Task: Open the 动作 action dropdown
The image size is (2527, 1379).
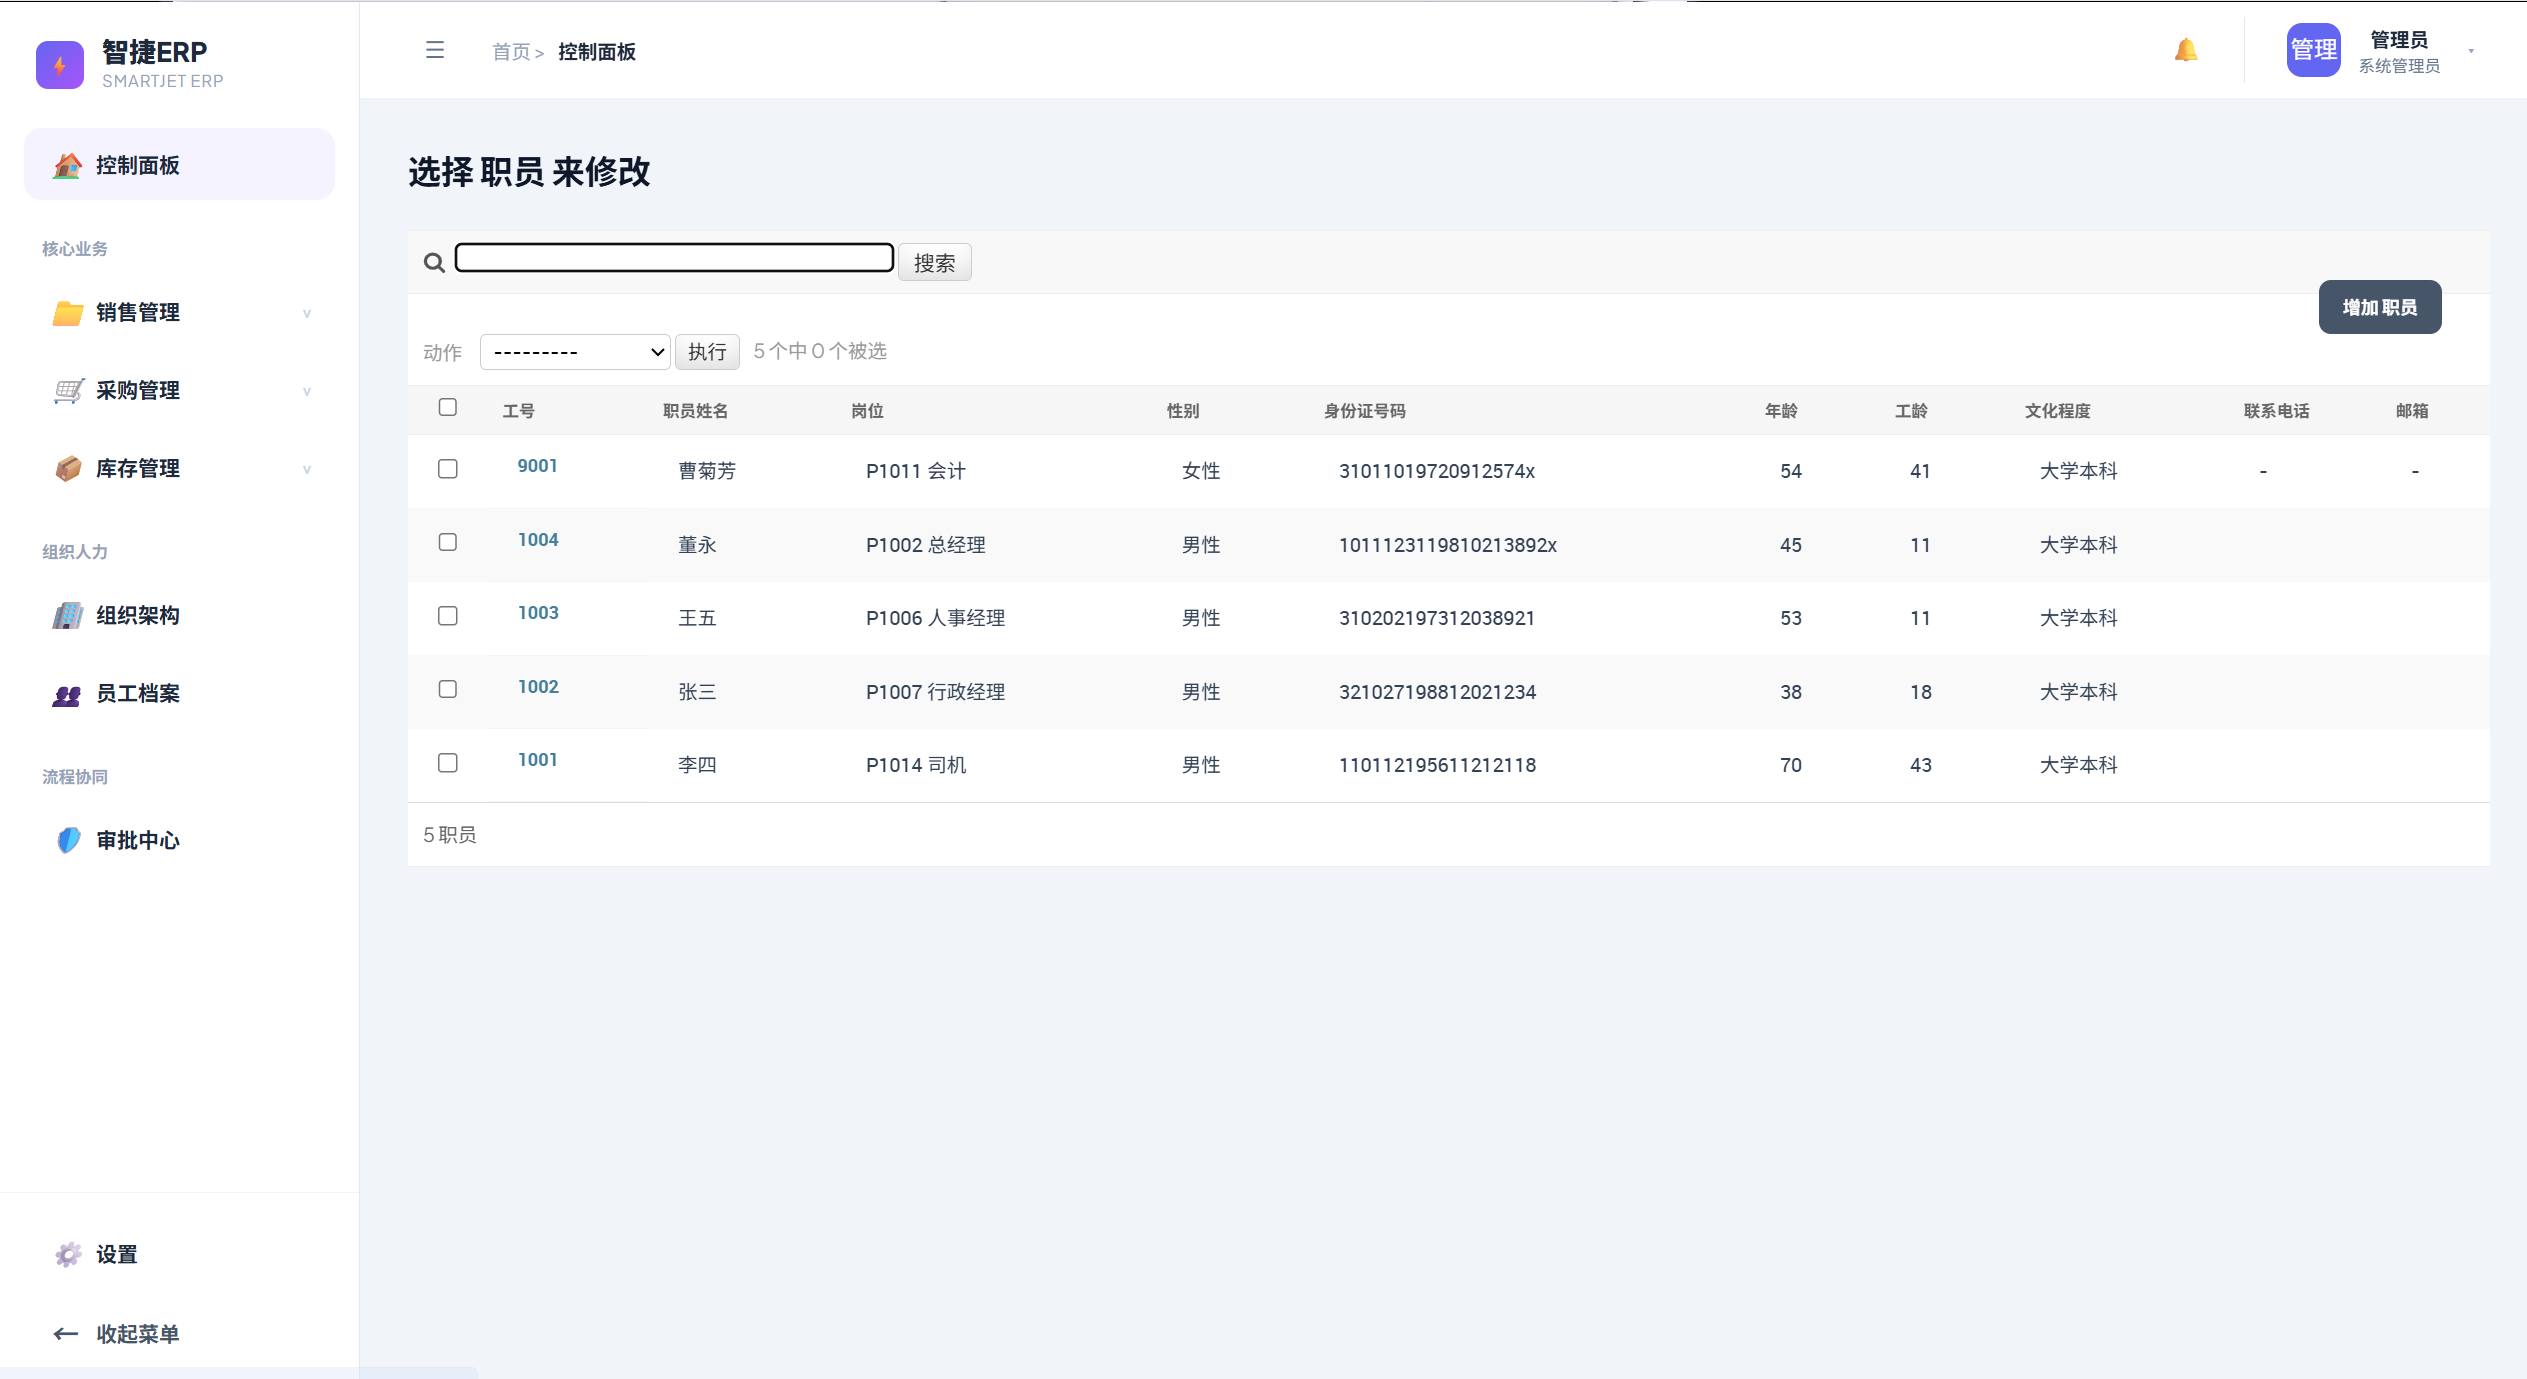Action: (x=575, y=352)
